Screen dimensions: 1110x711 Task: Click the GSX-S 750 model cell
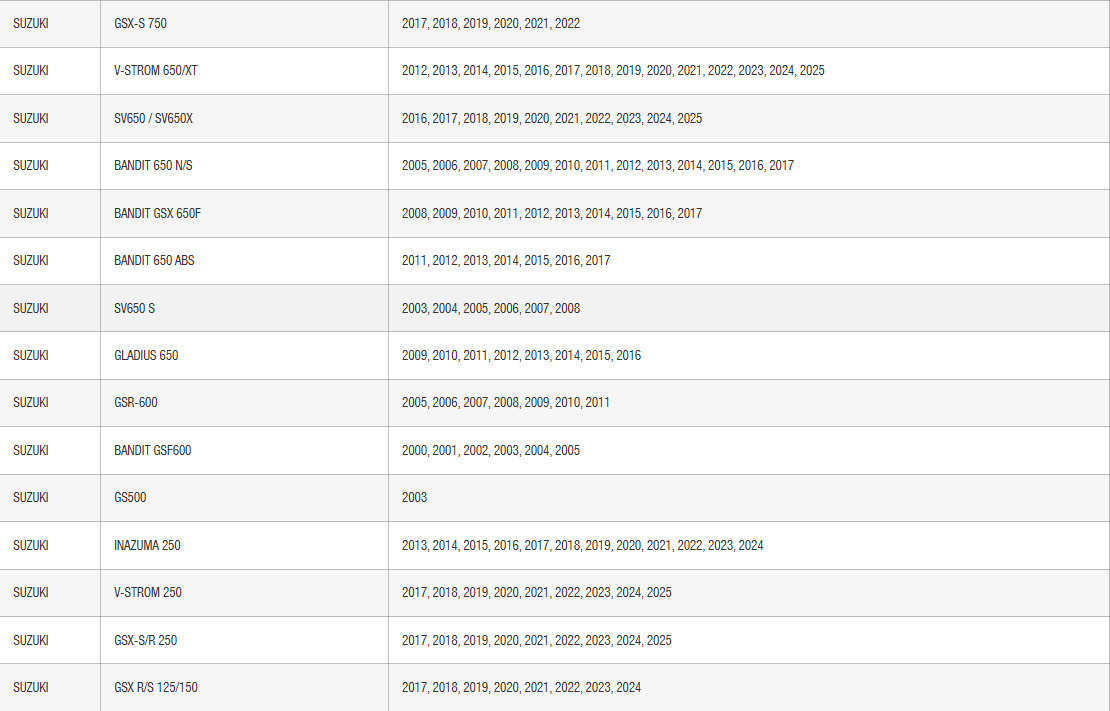140,23
